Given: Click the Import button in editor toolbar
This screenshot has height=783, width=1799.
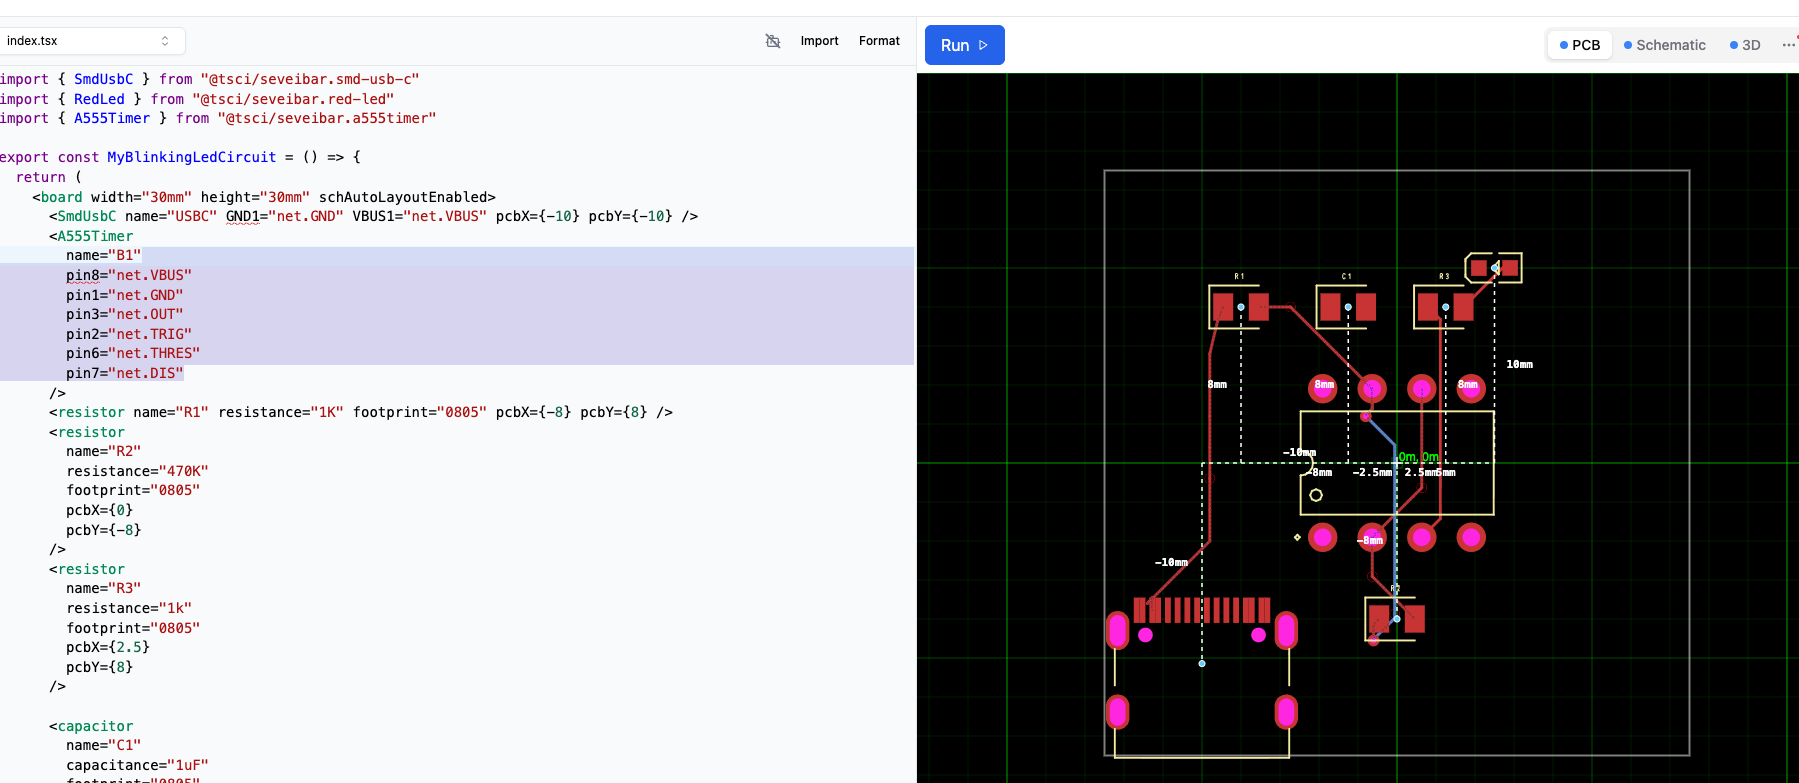Looking at the screenshot, I should 819,41.
